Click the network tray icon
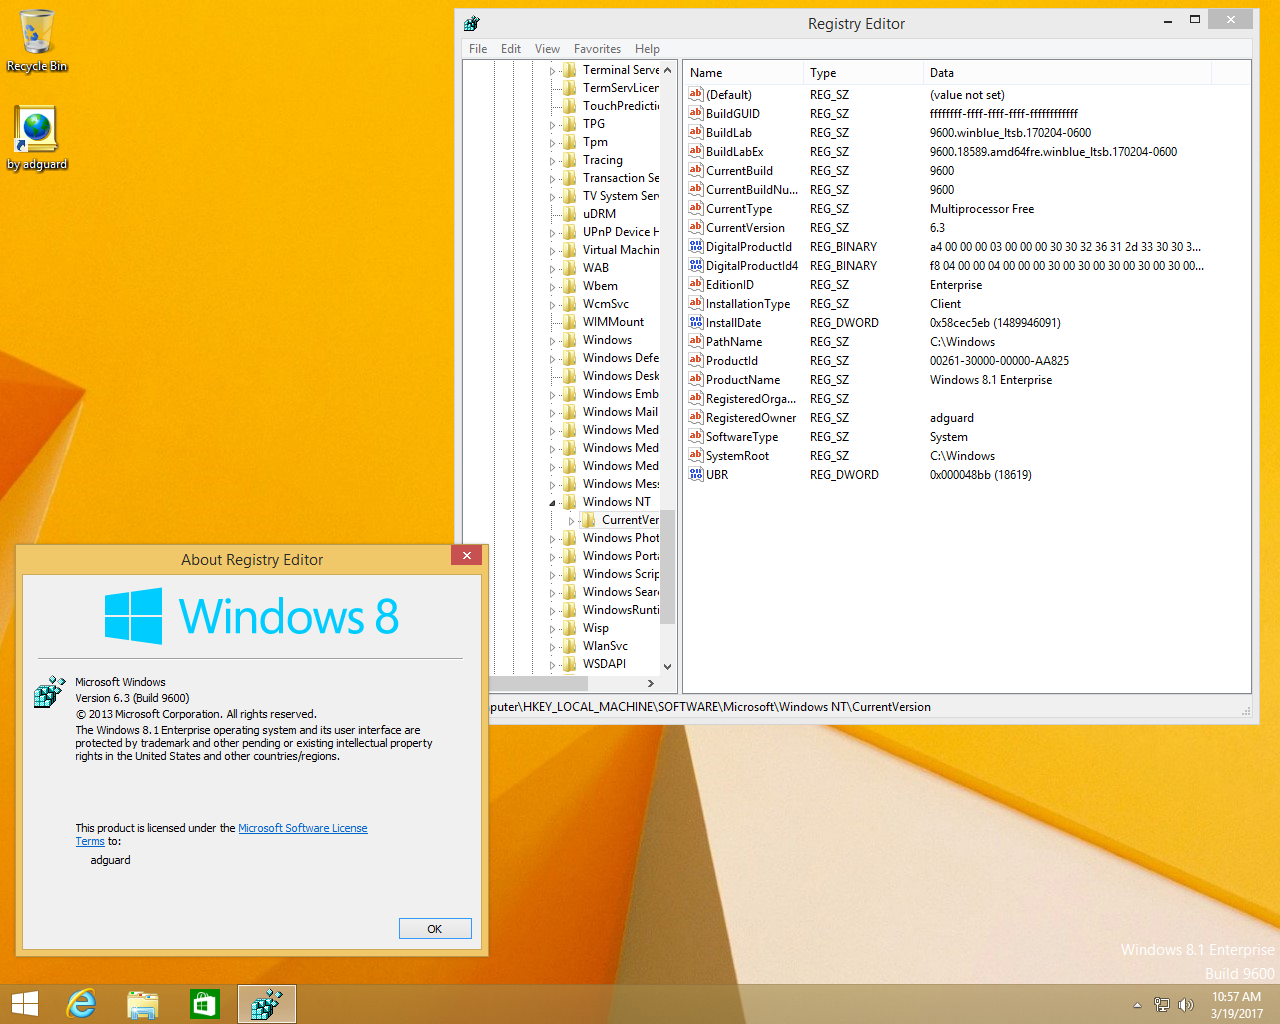This screenshot has width=1280, height=1024. point(1162,1005)
